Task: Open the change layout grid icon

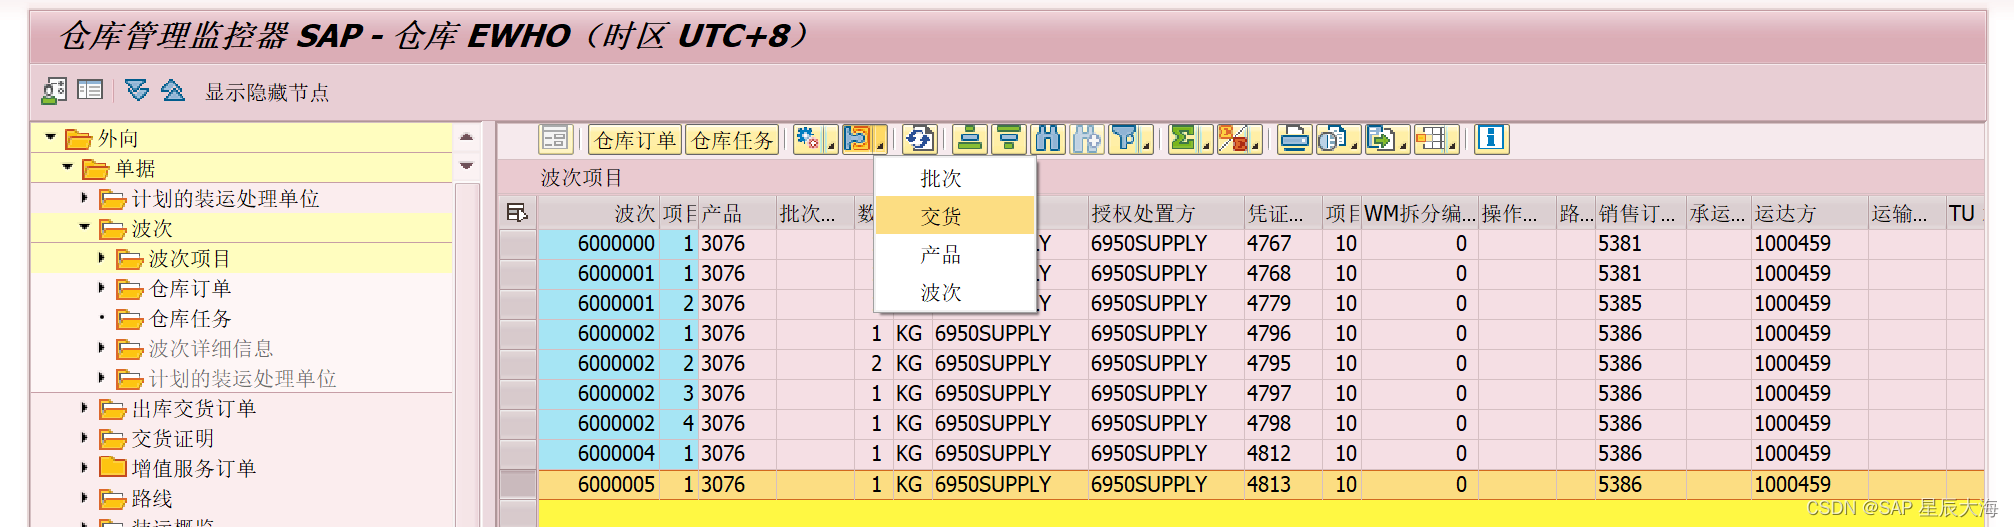Action: (1430, 139)
